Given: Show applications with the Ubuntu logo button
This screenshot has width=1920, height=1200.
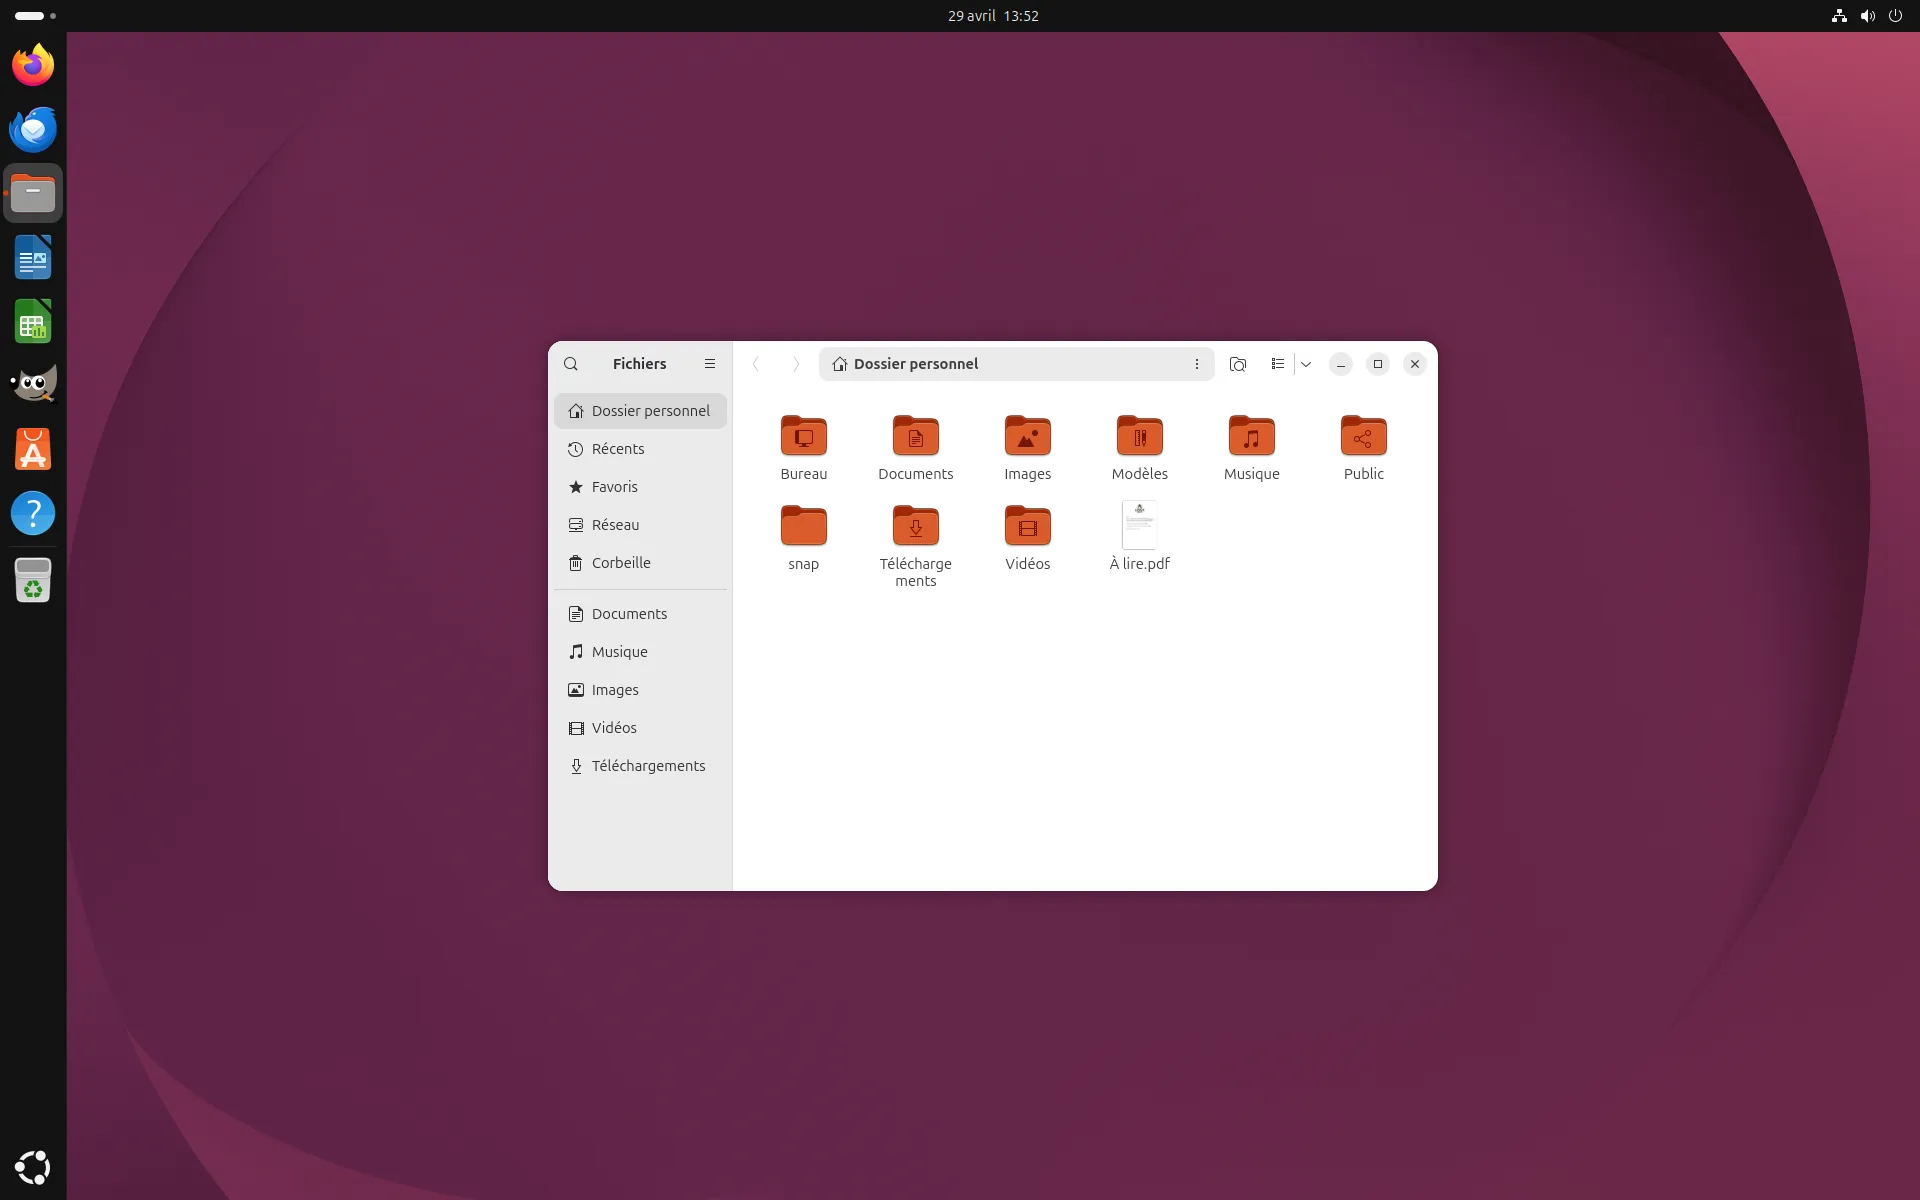Looking at the screenshot, I should click(x=33, y=1167).
